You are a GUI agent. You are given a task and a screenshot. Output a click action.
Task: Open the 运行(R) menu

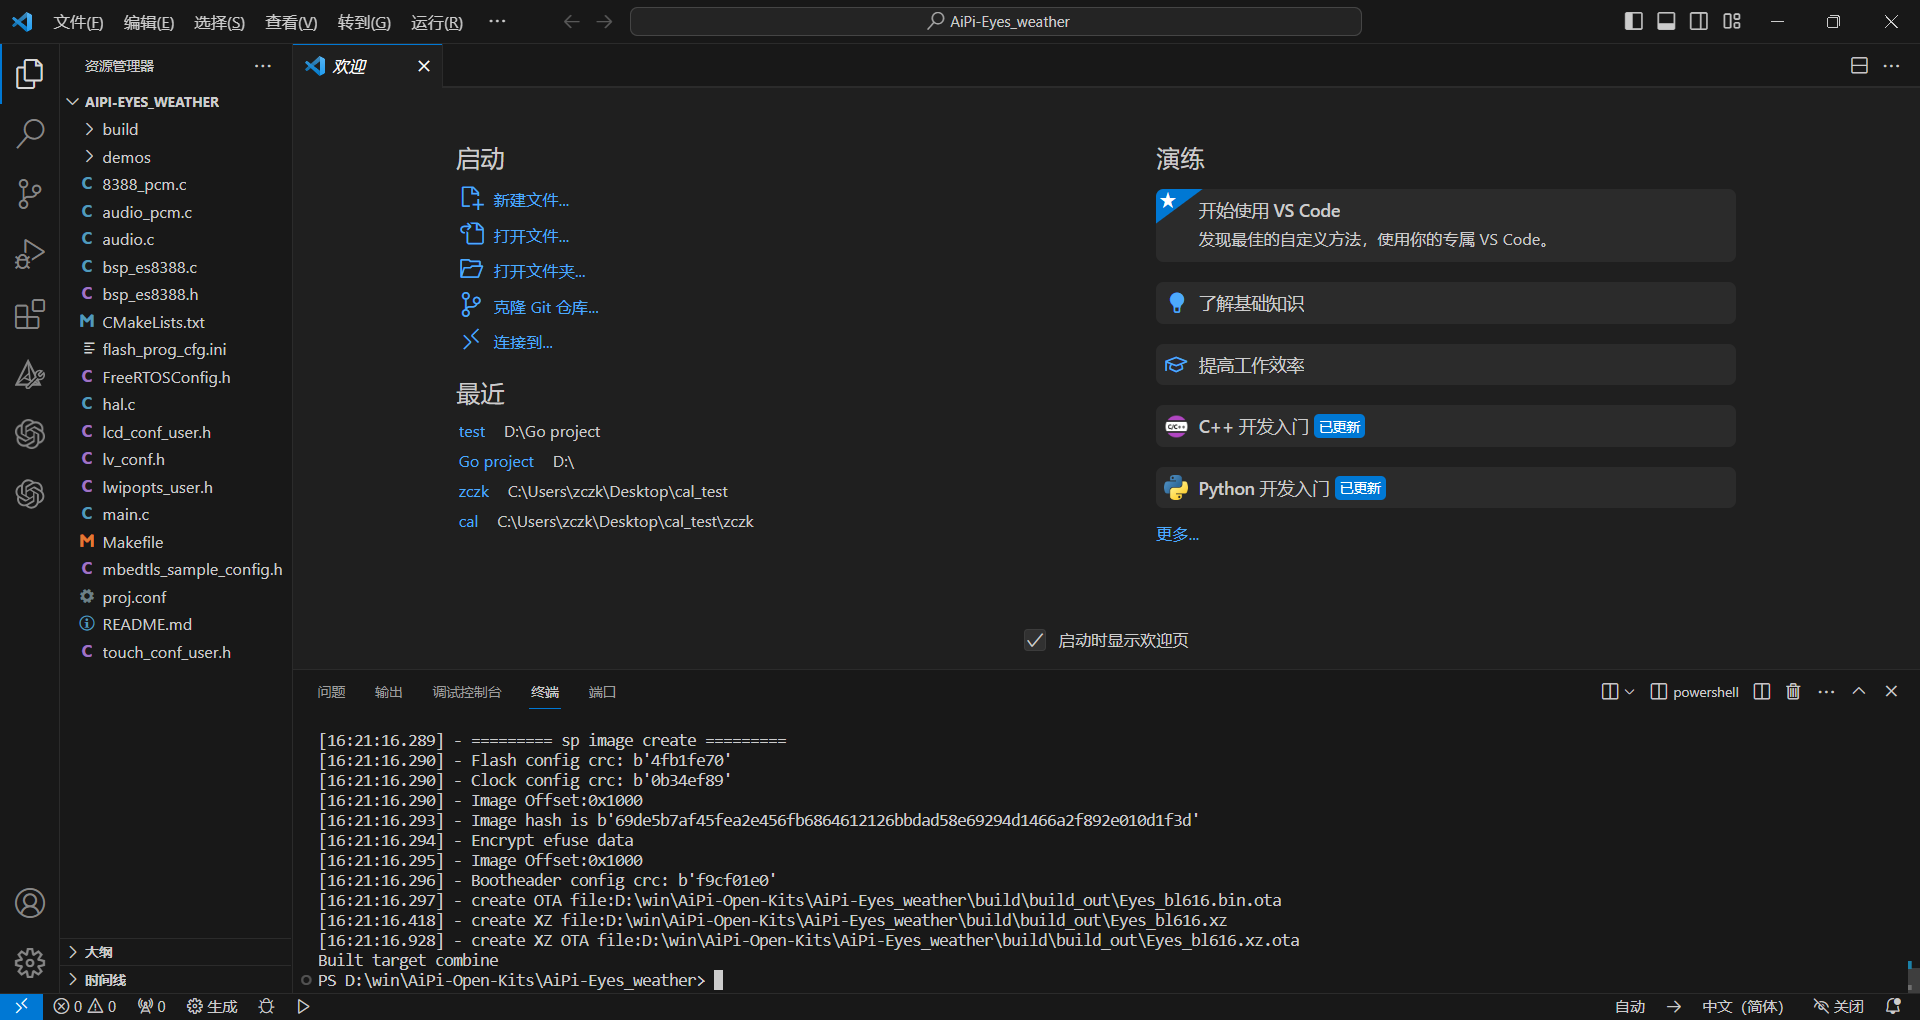pyautogui.click(x=437, y=22)
